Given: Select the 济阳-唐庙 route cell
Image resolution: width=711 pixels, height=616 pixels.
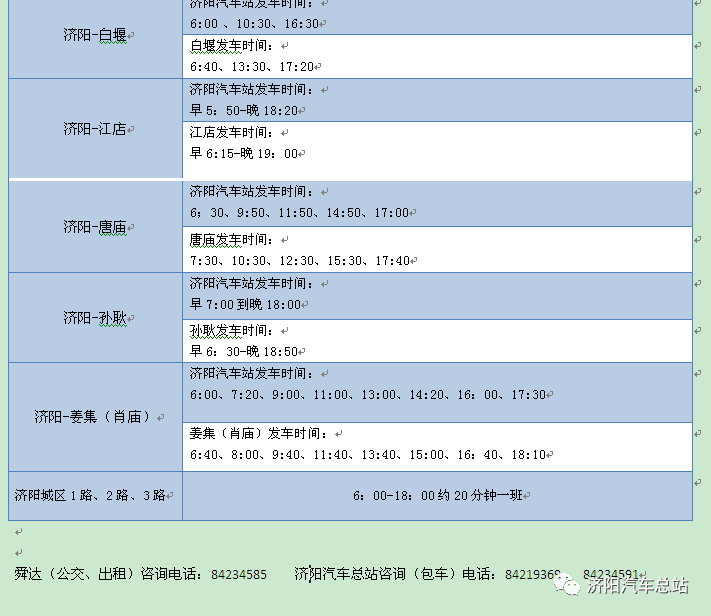Looking at the screenshot, I should pos(96,227).
